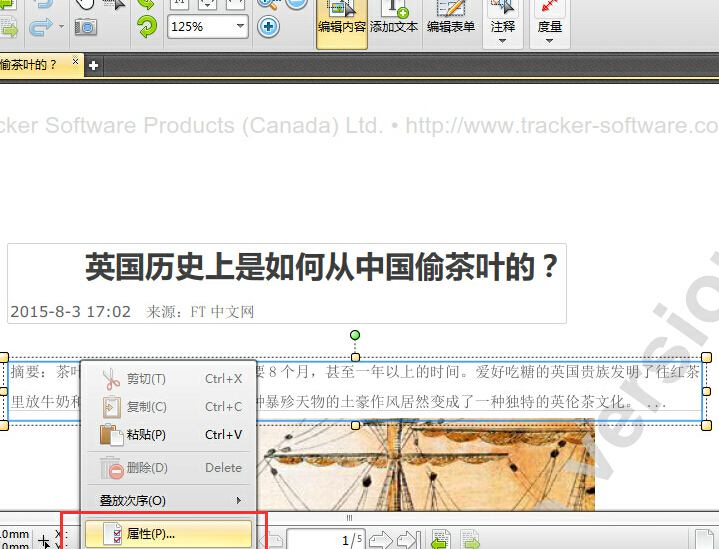Choose 粘贴(P) paste from context menu
Image resolution: width=719 pixels, height=549 pixels.
pos(169,434)
